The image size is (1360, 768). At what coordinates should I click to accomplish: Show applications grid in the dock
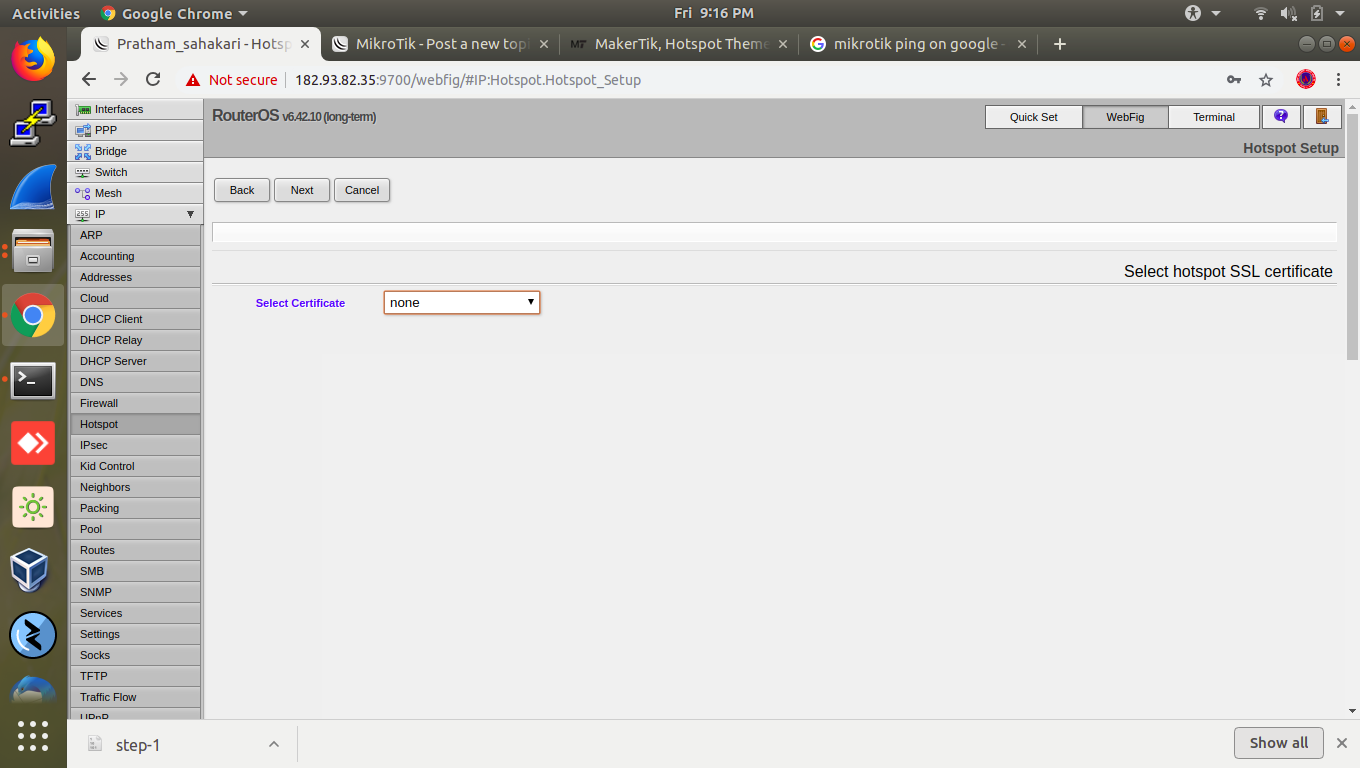click(x=33, y=736)
